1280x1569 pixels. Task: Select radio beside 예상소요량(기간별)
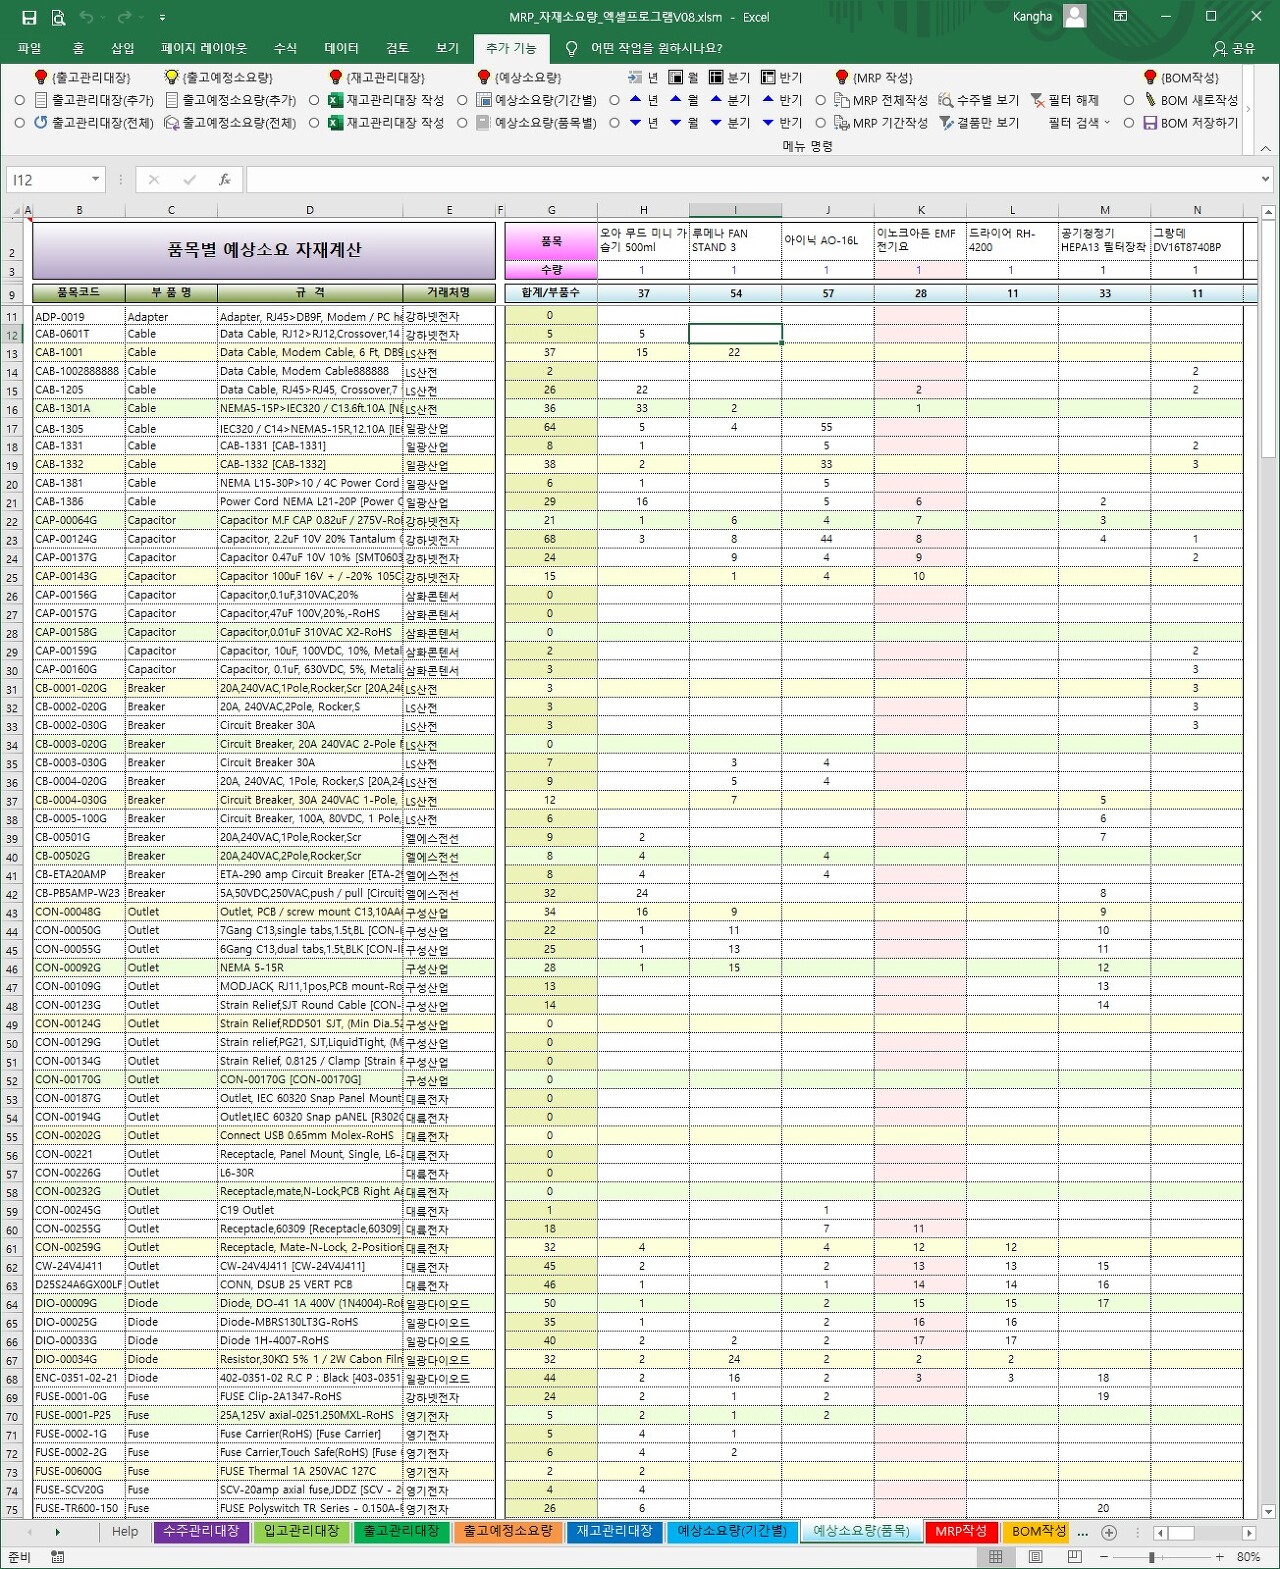[x=462, y=100]
